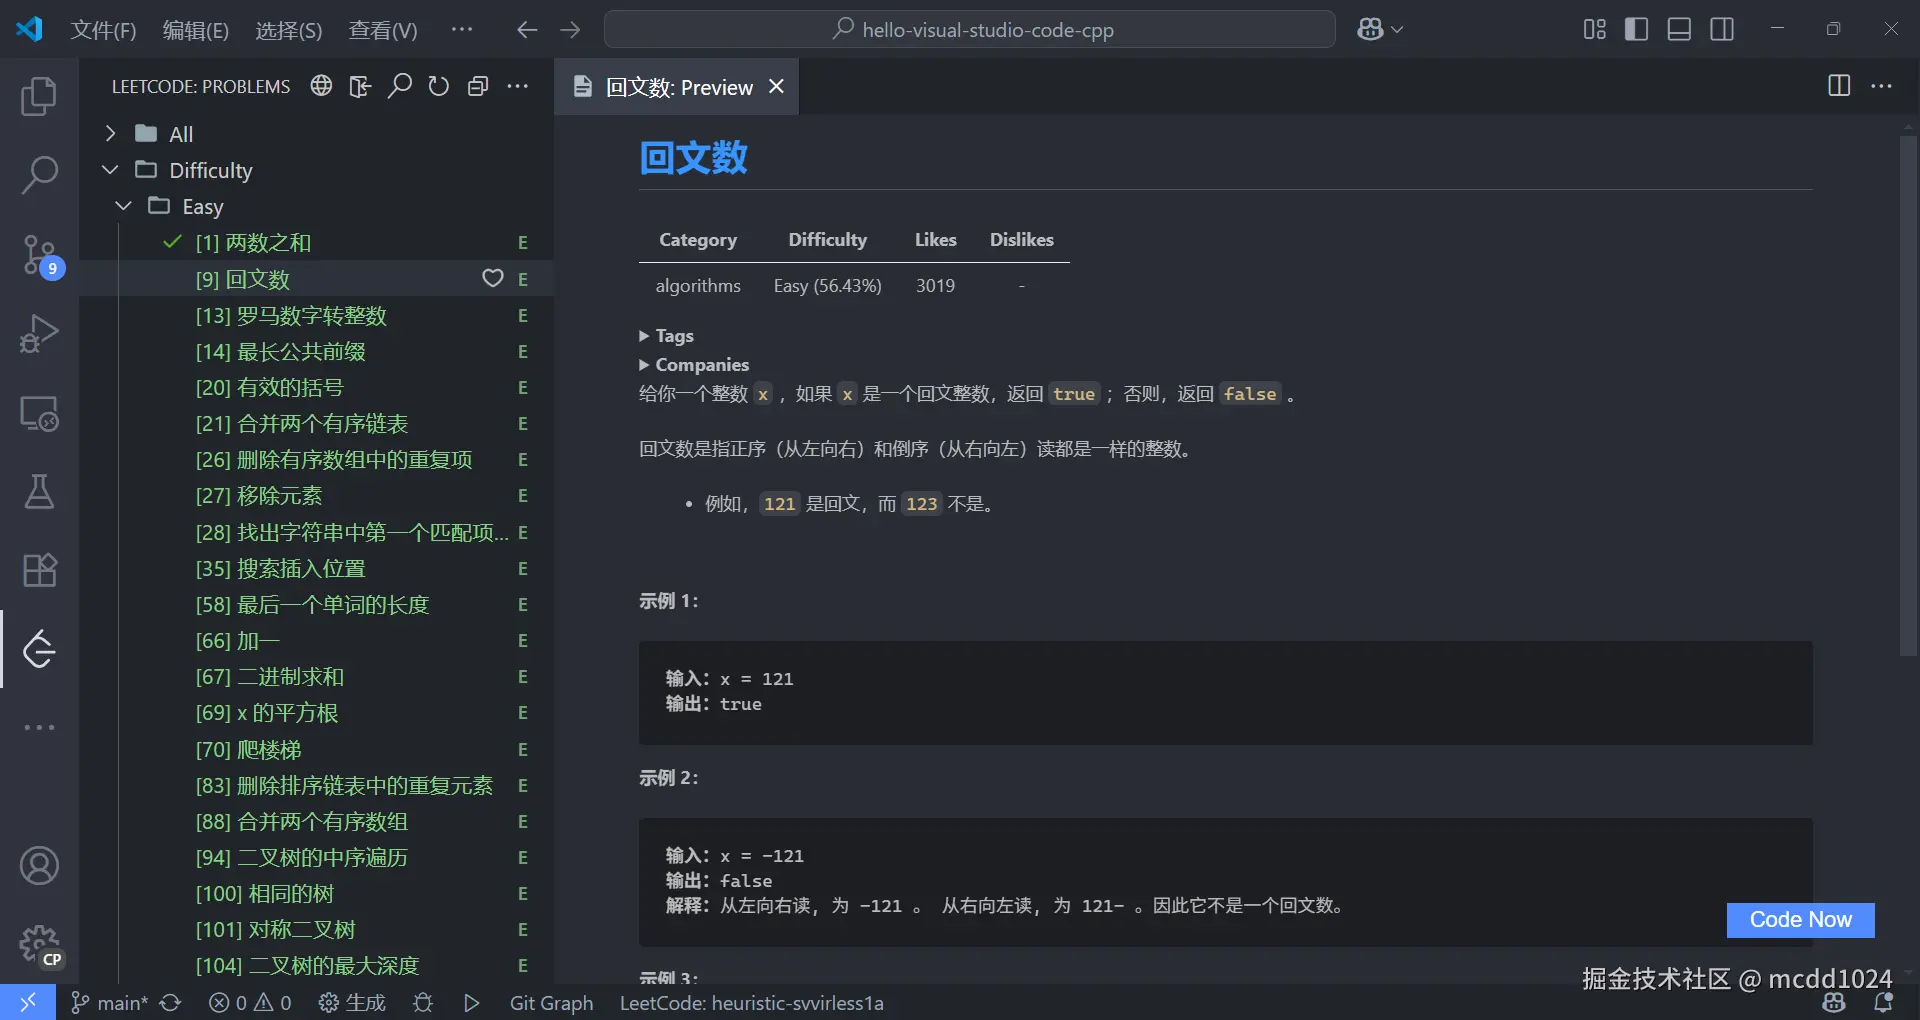Customize layout icon in title bar
The image size is (1920, 1020).
click(1595, 29)
